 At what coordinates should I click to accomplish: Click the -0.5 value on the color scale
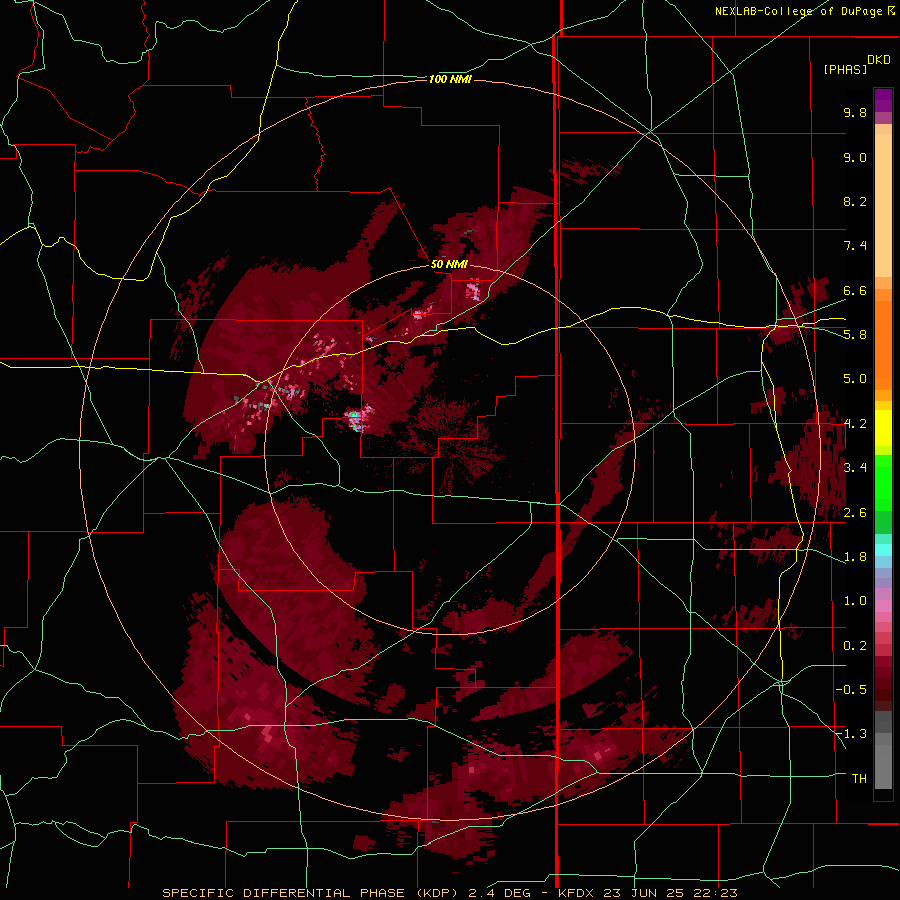851,690
